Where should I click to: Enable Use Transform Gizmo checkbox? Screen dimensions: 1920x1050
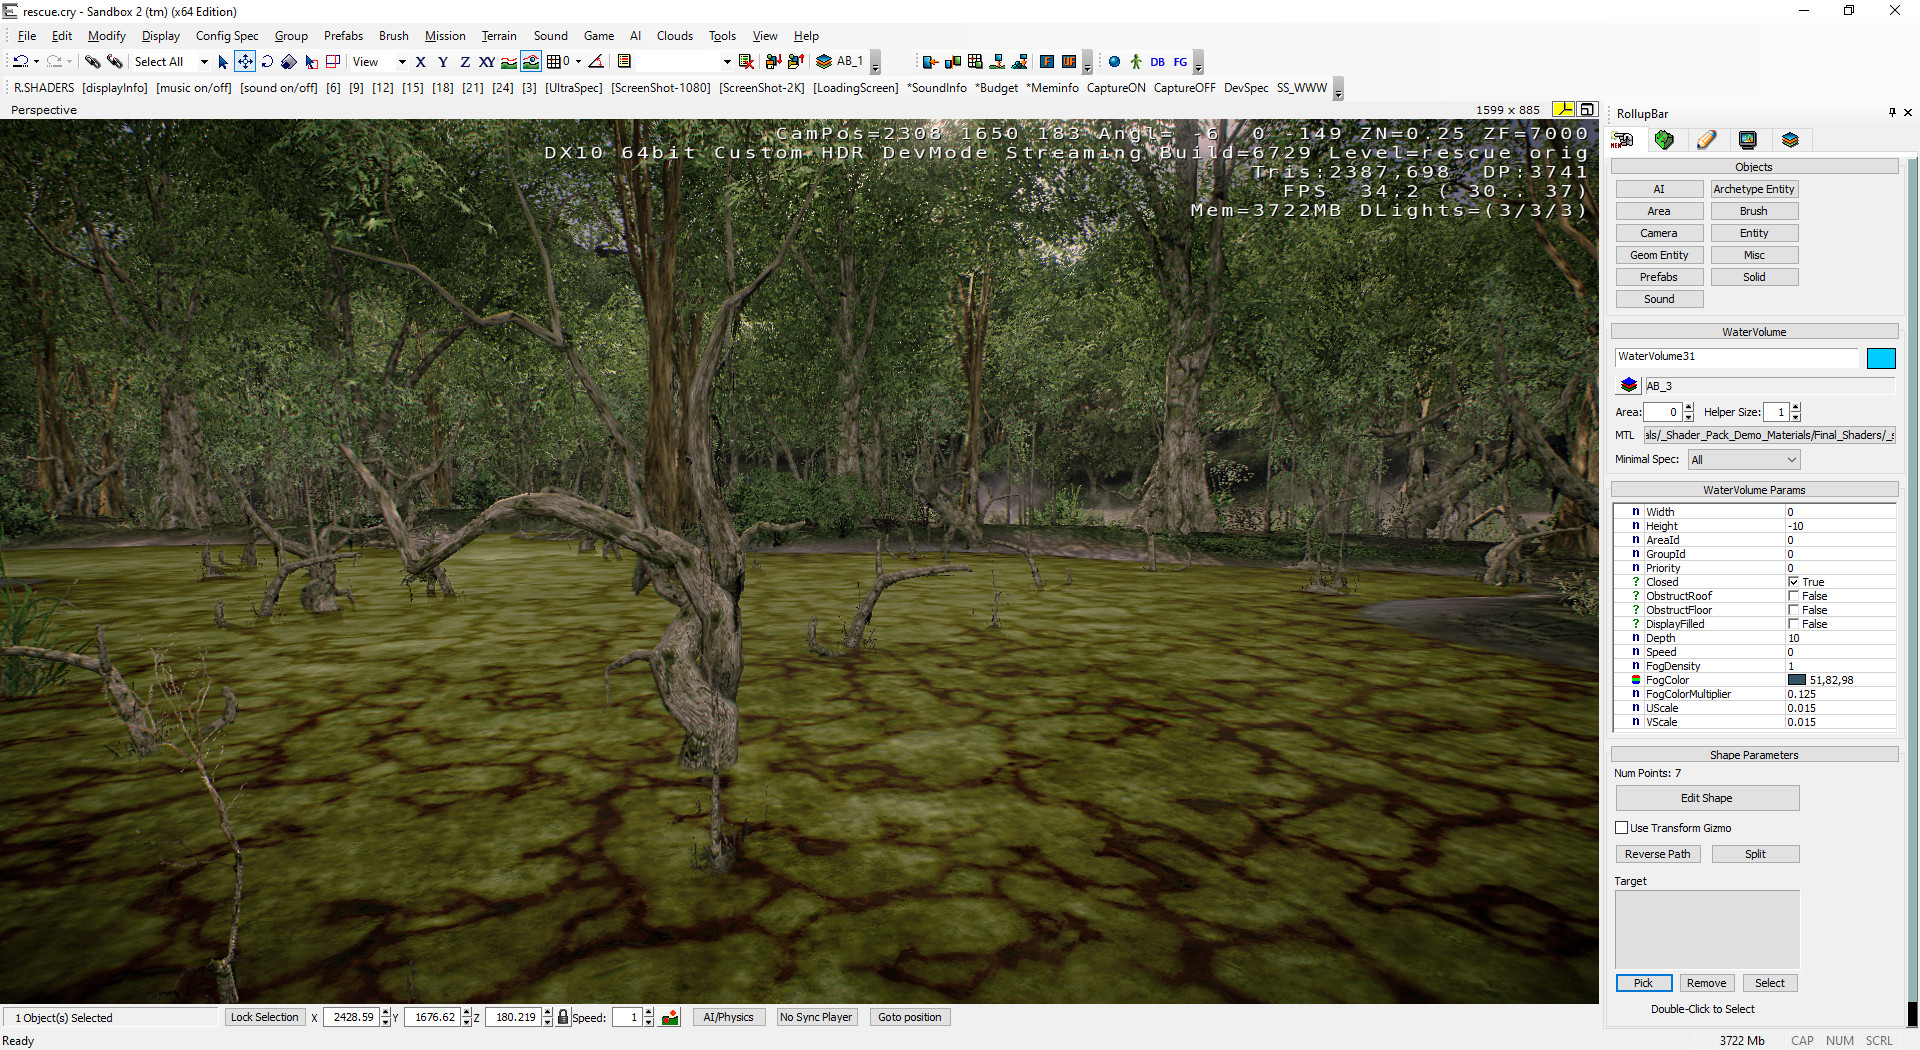1622,828
